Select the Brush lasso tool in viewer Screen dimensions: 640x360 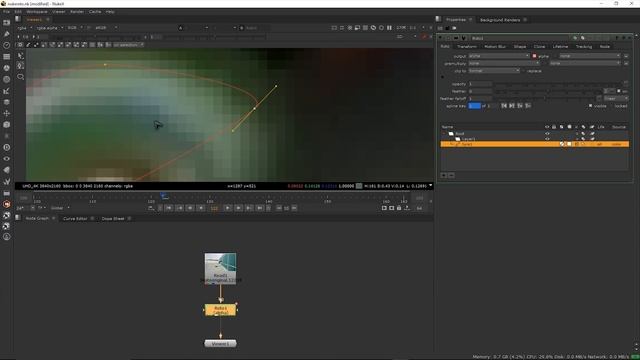click(20, 77)
